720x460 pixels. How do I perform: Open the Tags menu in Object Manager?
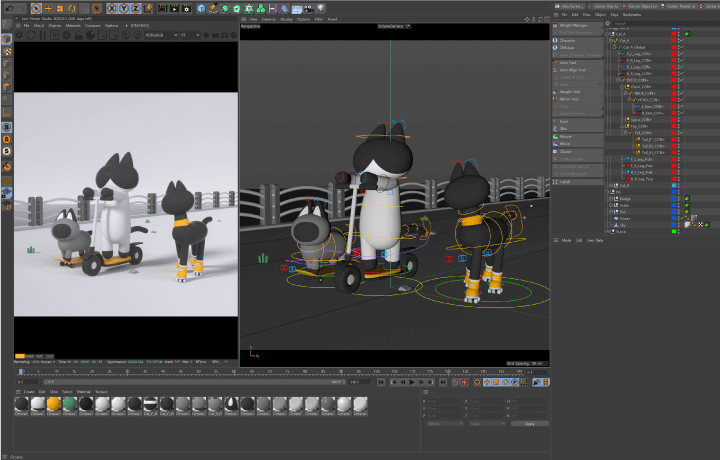pos(614,15)
